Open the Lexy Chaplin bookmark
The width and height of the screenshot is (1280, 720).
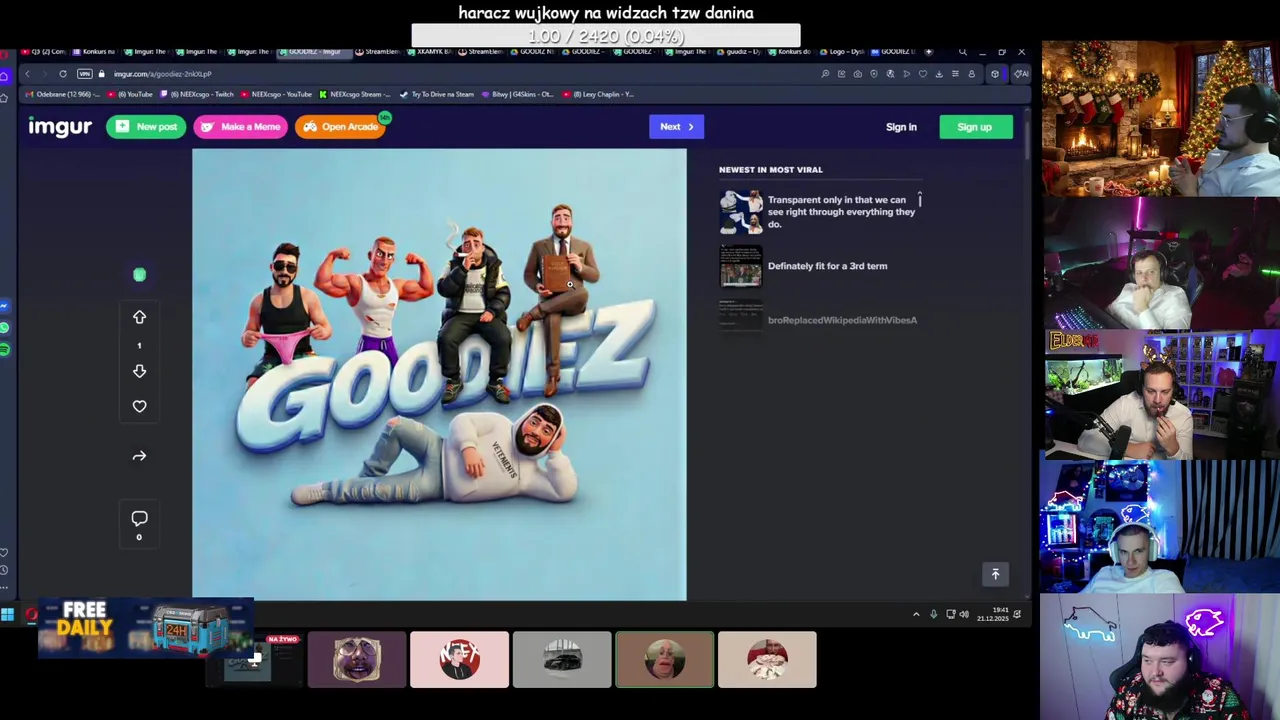[598, 94]
